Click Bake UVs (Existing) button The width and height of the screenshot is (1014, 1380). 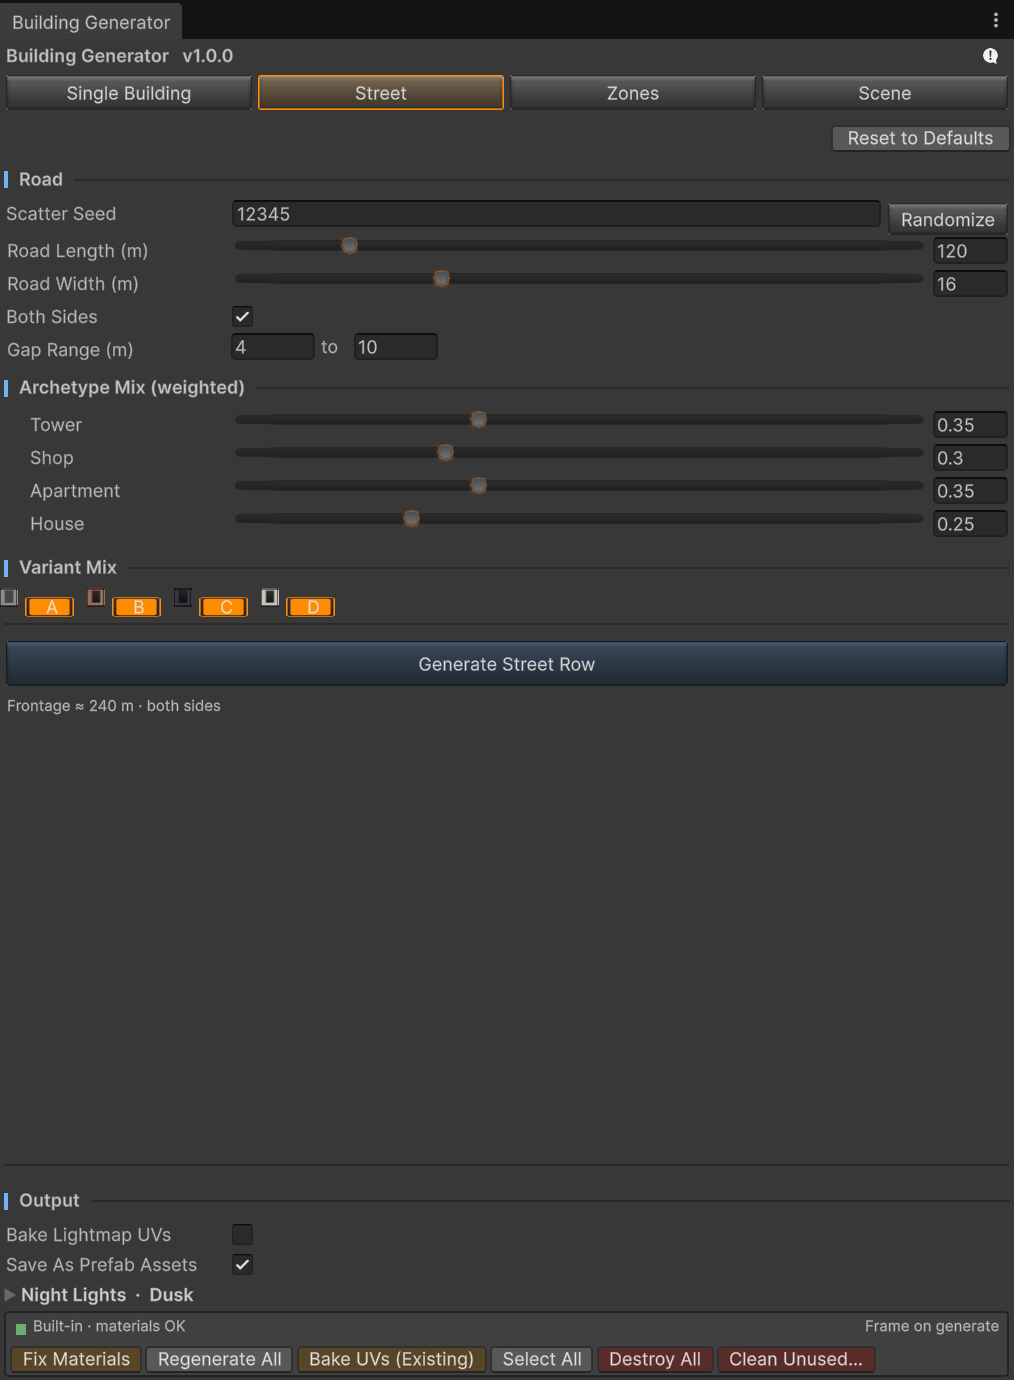coord(391,1359)
